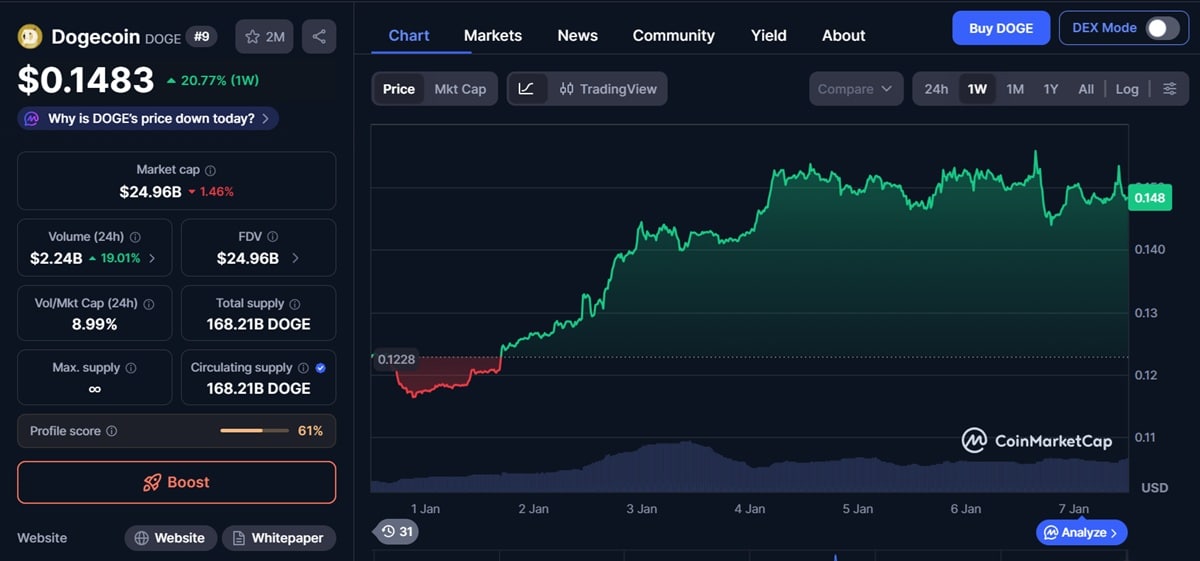Open the Website dropdown button
This screenshot has height=561, width=1200.
click(170, 538)
